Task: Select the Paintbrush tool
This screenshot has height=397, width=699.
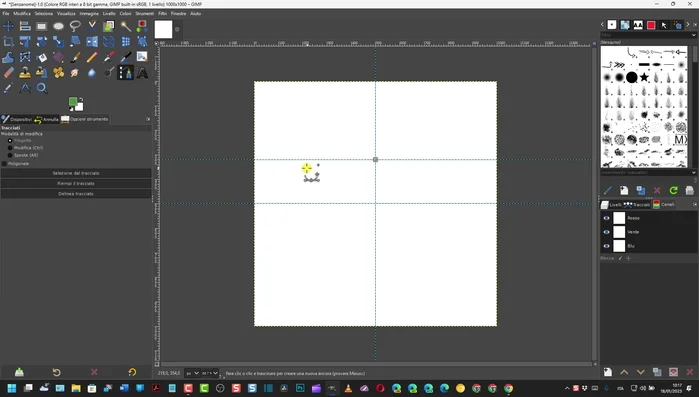Action: point(75,57)
